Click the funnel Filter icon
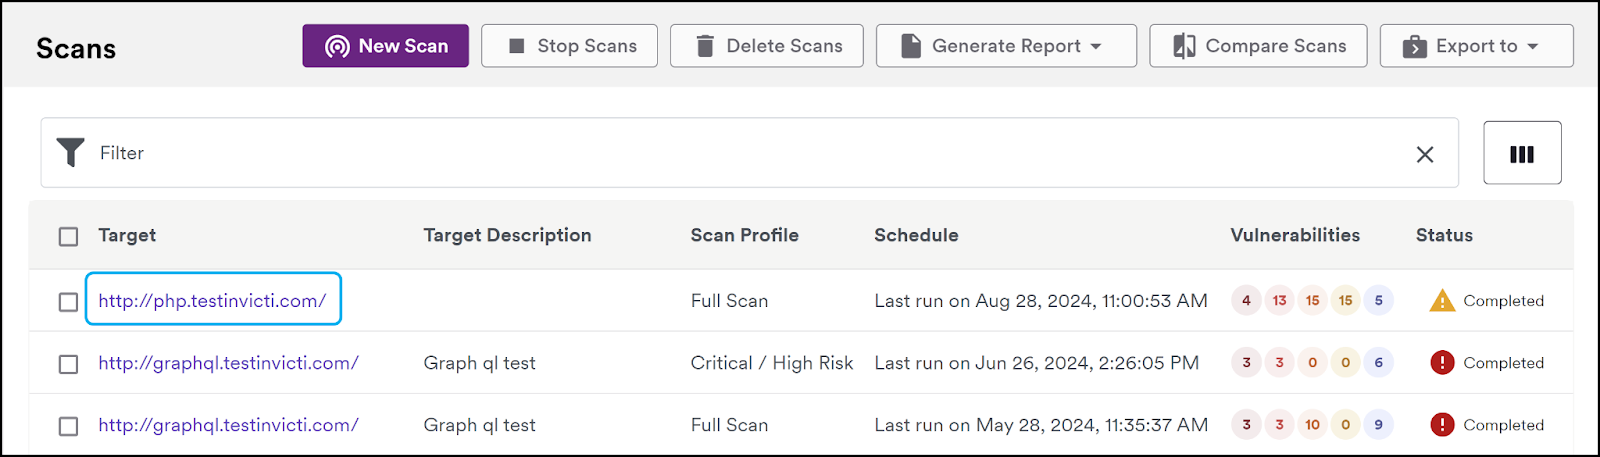This screenshot has height=457, width=1600. click(x=70, y=153)
